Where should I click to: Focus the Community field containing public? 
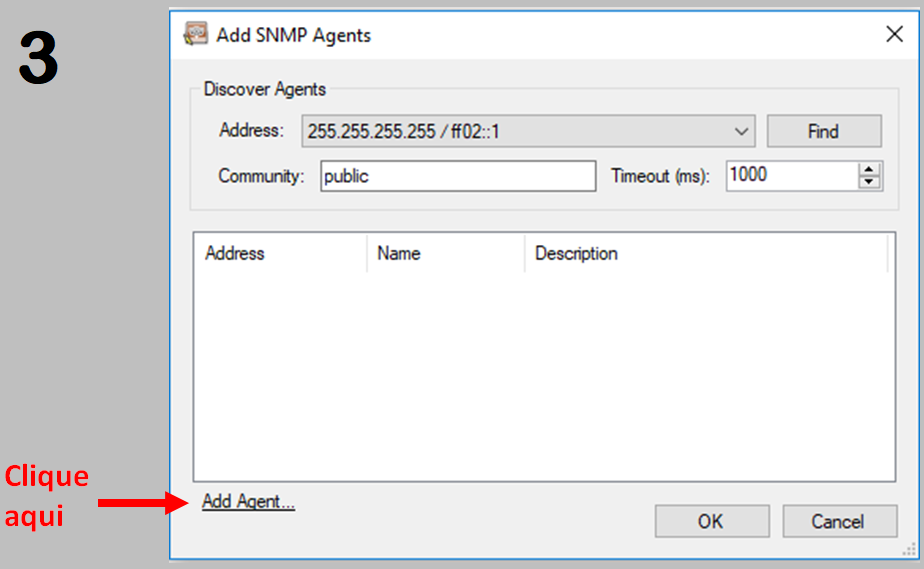tap(457, 176)
